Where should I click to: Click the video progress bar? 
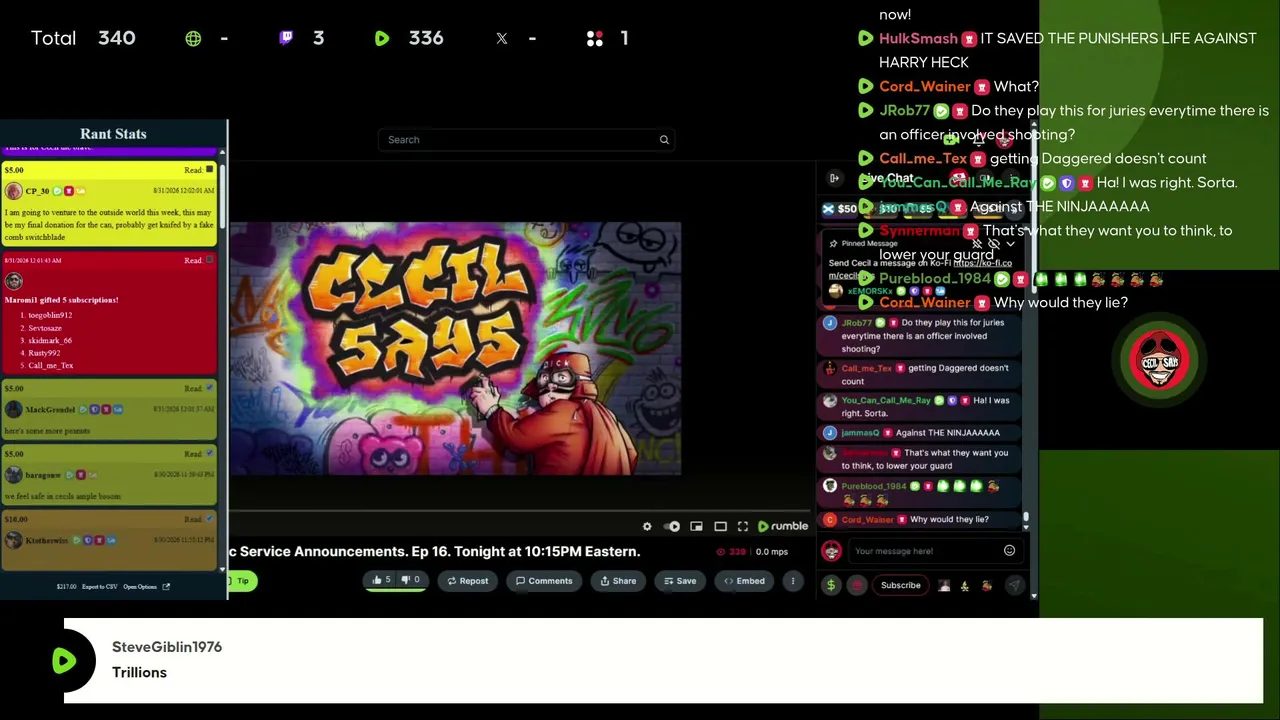pyautogui.click(x=520, y=510)
